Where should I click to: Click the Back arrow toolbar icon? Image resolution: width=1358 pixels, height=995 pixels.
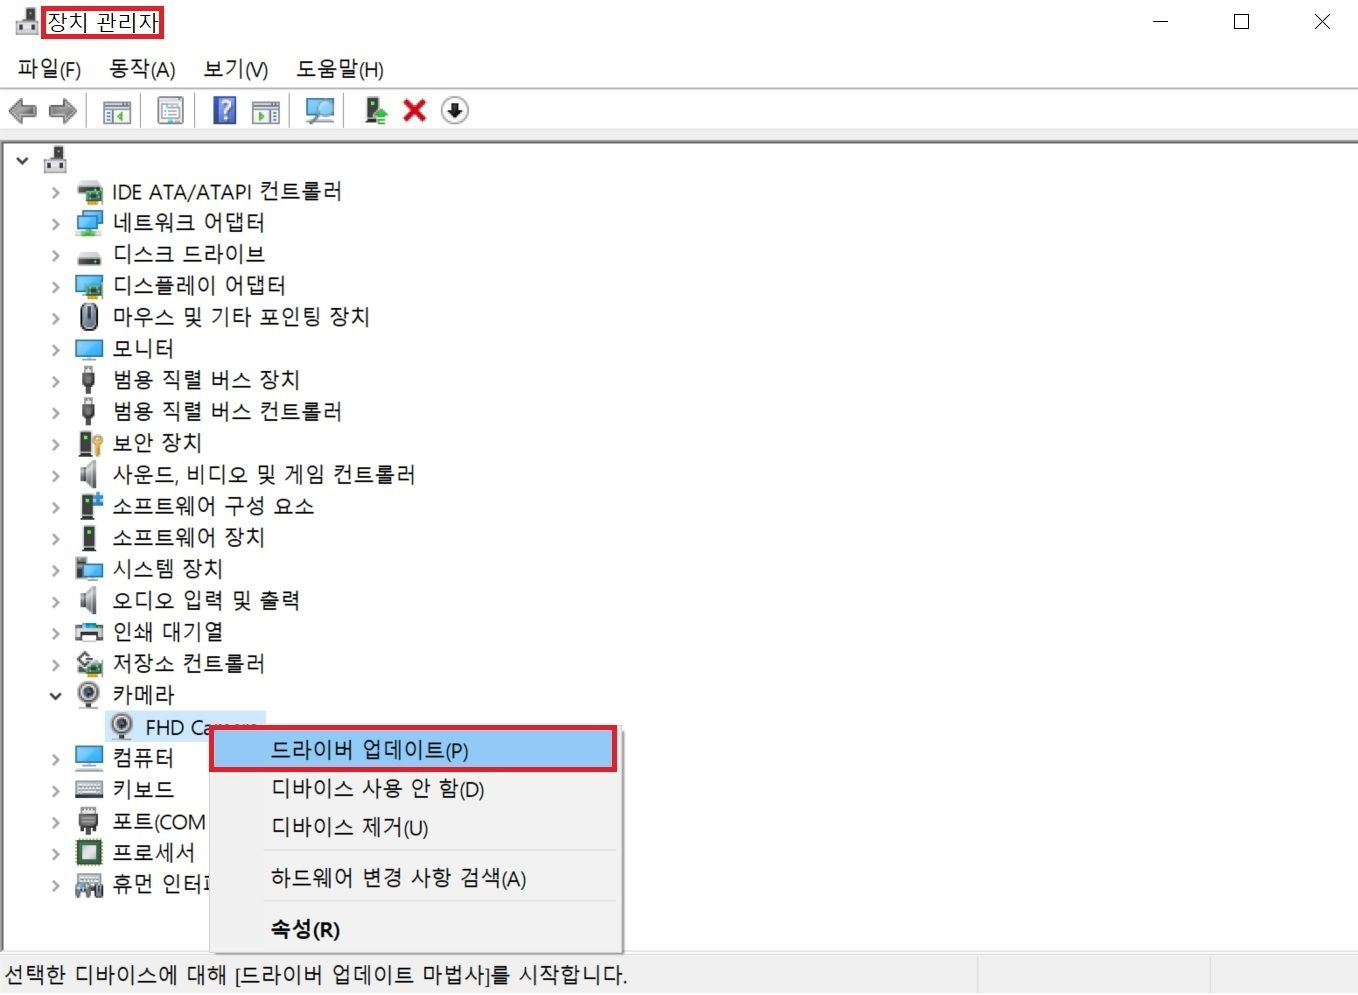pyautogui.click(x=23, y=111)
